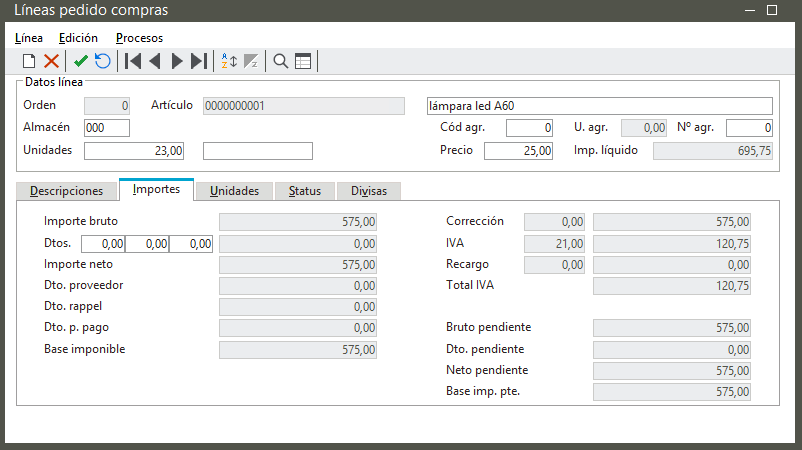Click the Dto. proveedor value
Screen dimensions: 802x450
[298, 286]
